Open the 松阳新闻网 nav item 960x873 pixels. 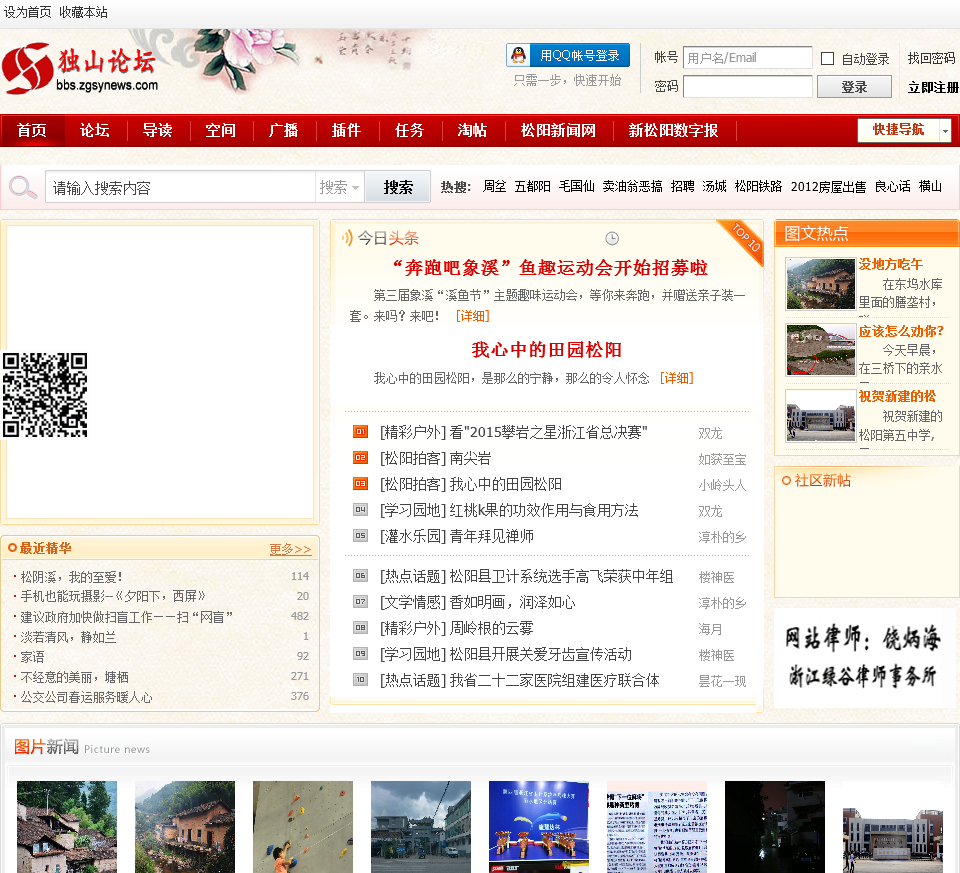tap(558, 130)
